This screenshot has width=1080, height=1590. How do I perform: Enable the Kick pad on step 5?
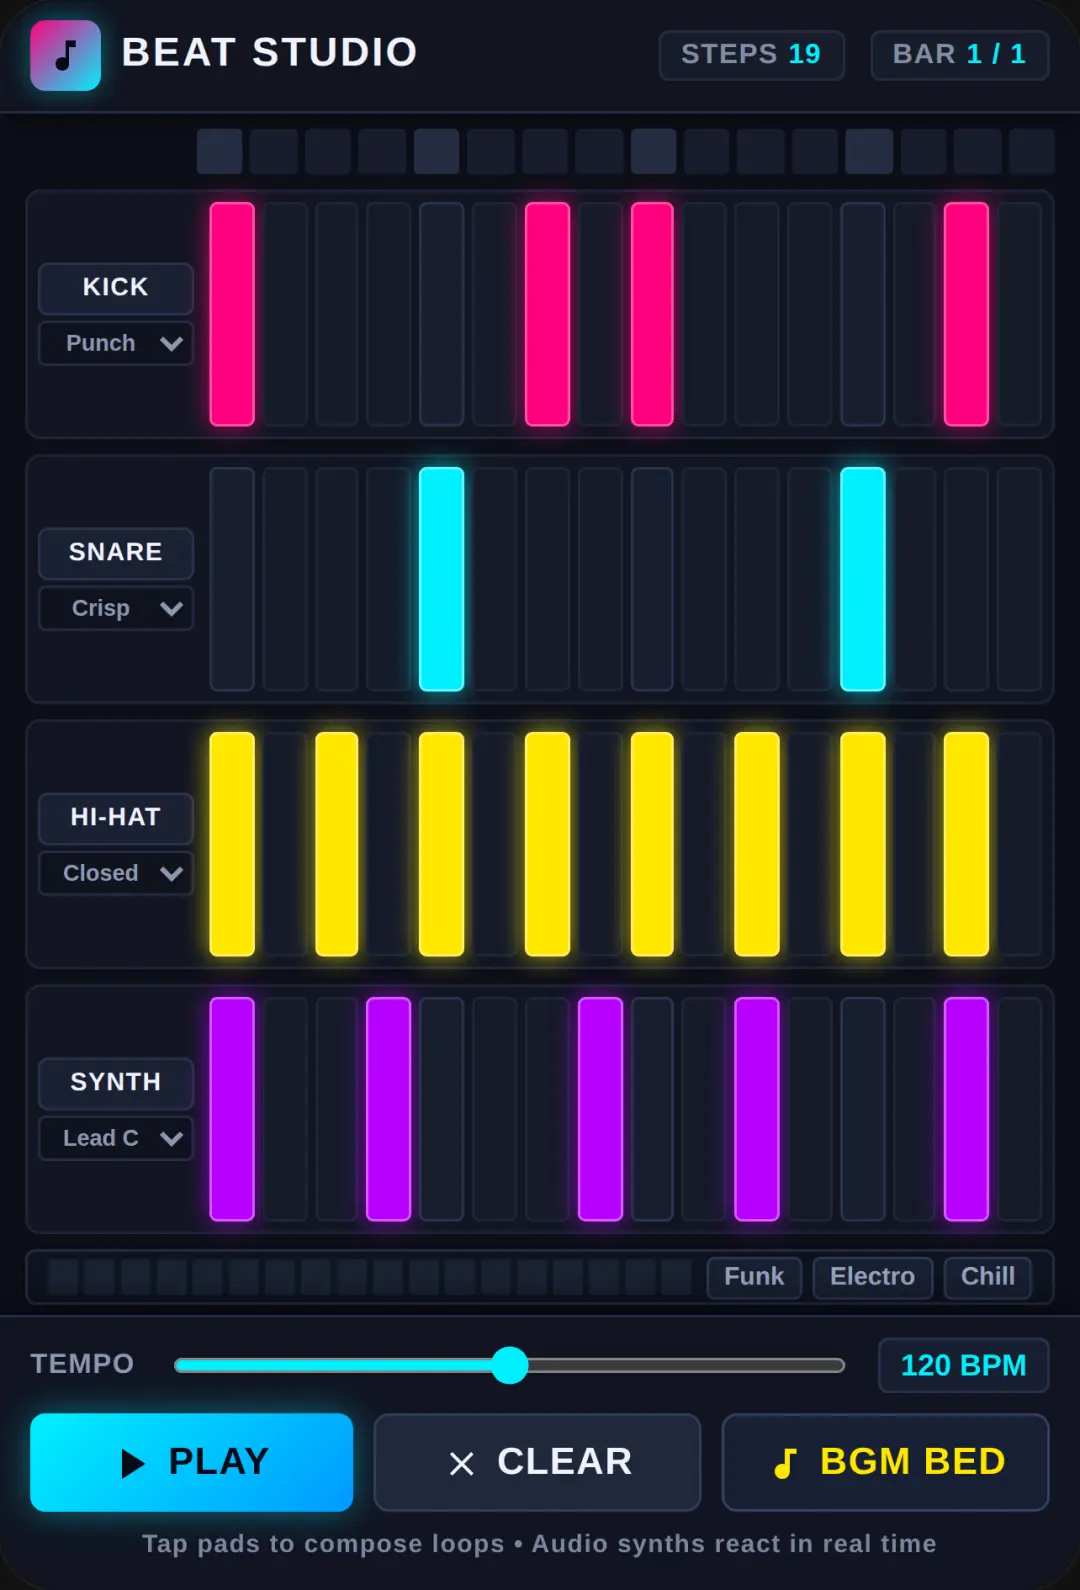click(x=441, y=314)
